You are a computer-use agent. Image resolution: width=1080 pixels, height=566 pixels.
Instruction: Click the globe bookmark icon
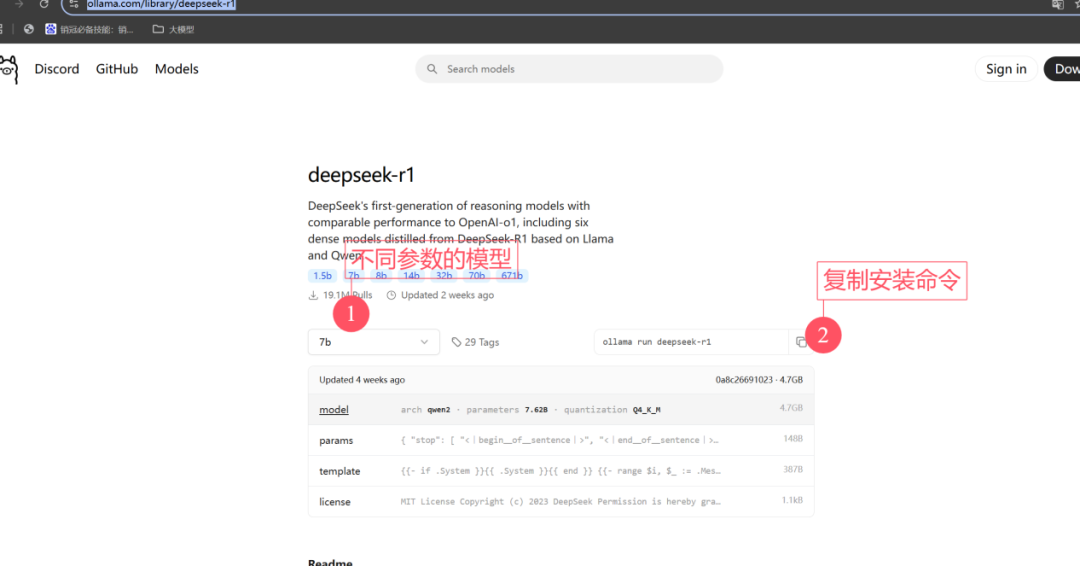point(28,29)
